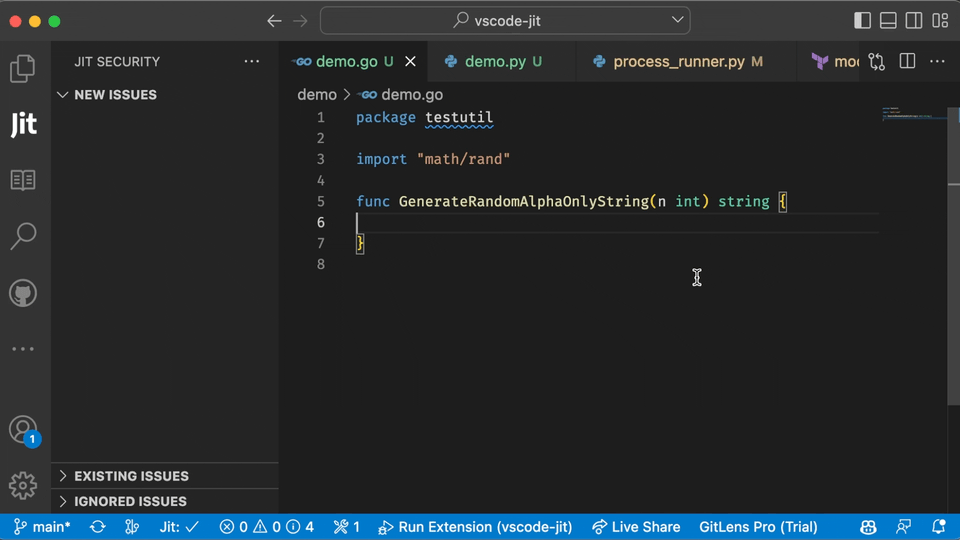Open the Manage gear settings icon

(x=23, y=486)
